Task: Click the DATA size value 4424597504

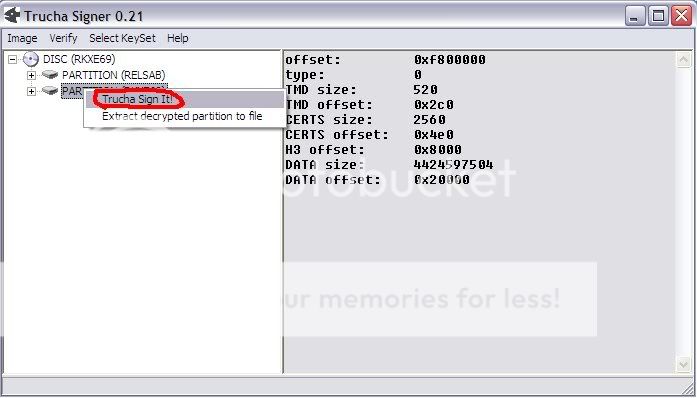Action: 453,165
